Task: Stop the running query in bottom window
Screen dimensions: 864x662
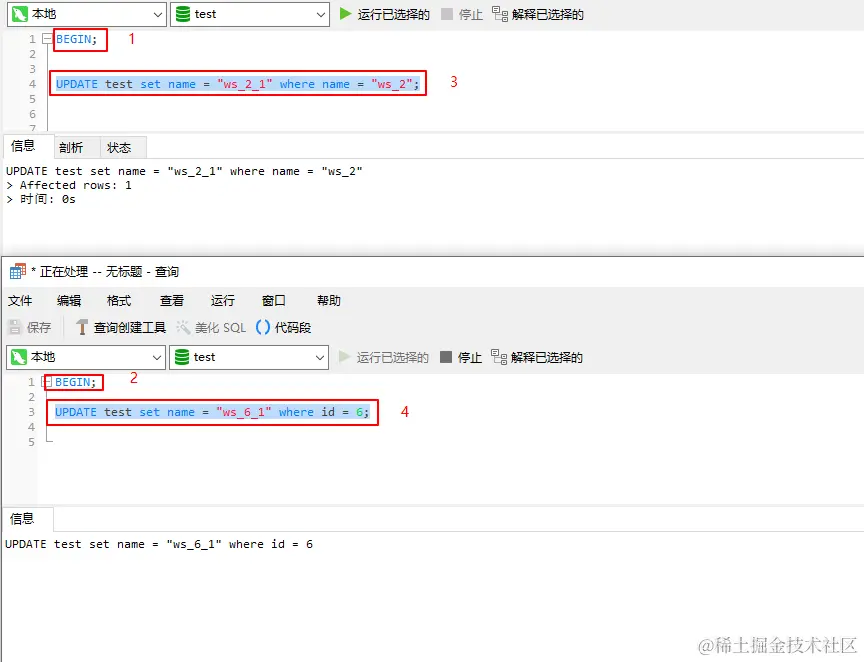Action: click(x=461, y=357)
